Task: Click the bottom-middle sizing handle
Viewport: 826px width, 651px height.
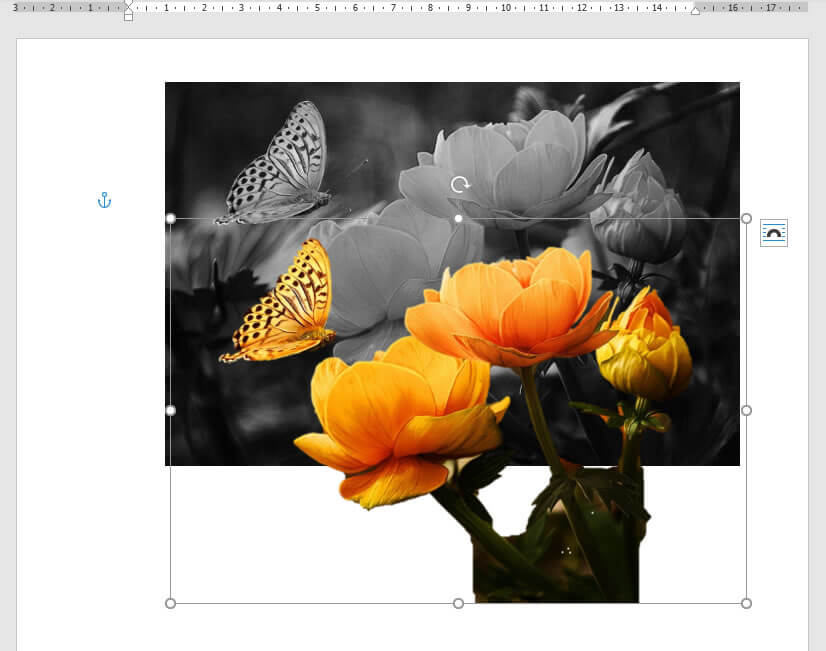Action: point(458,603)
